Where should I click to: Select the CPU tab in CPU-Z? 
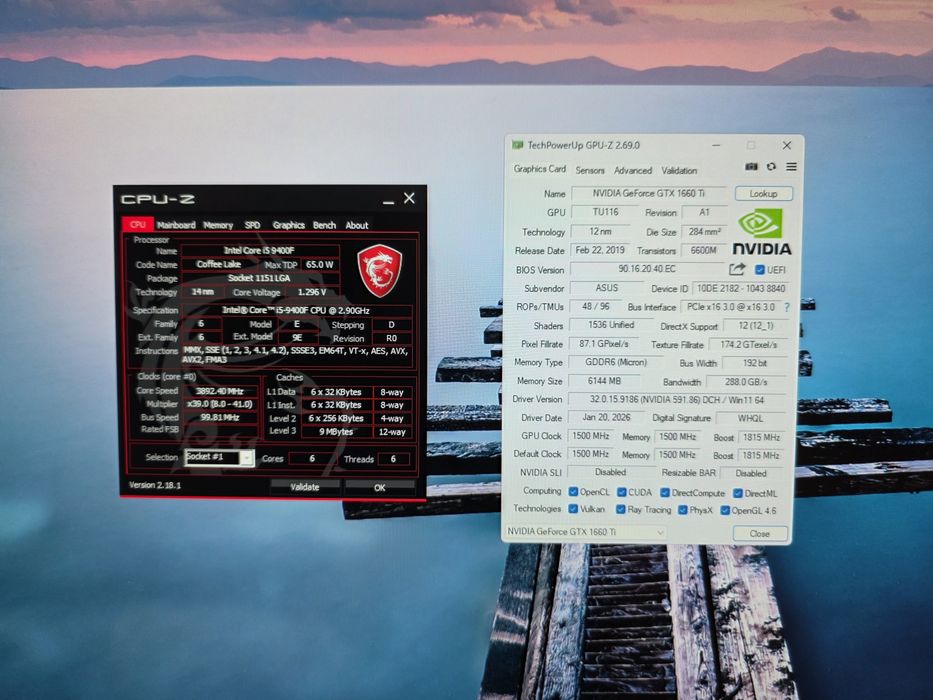(x=138, y=224)
